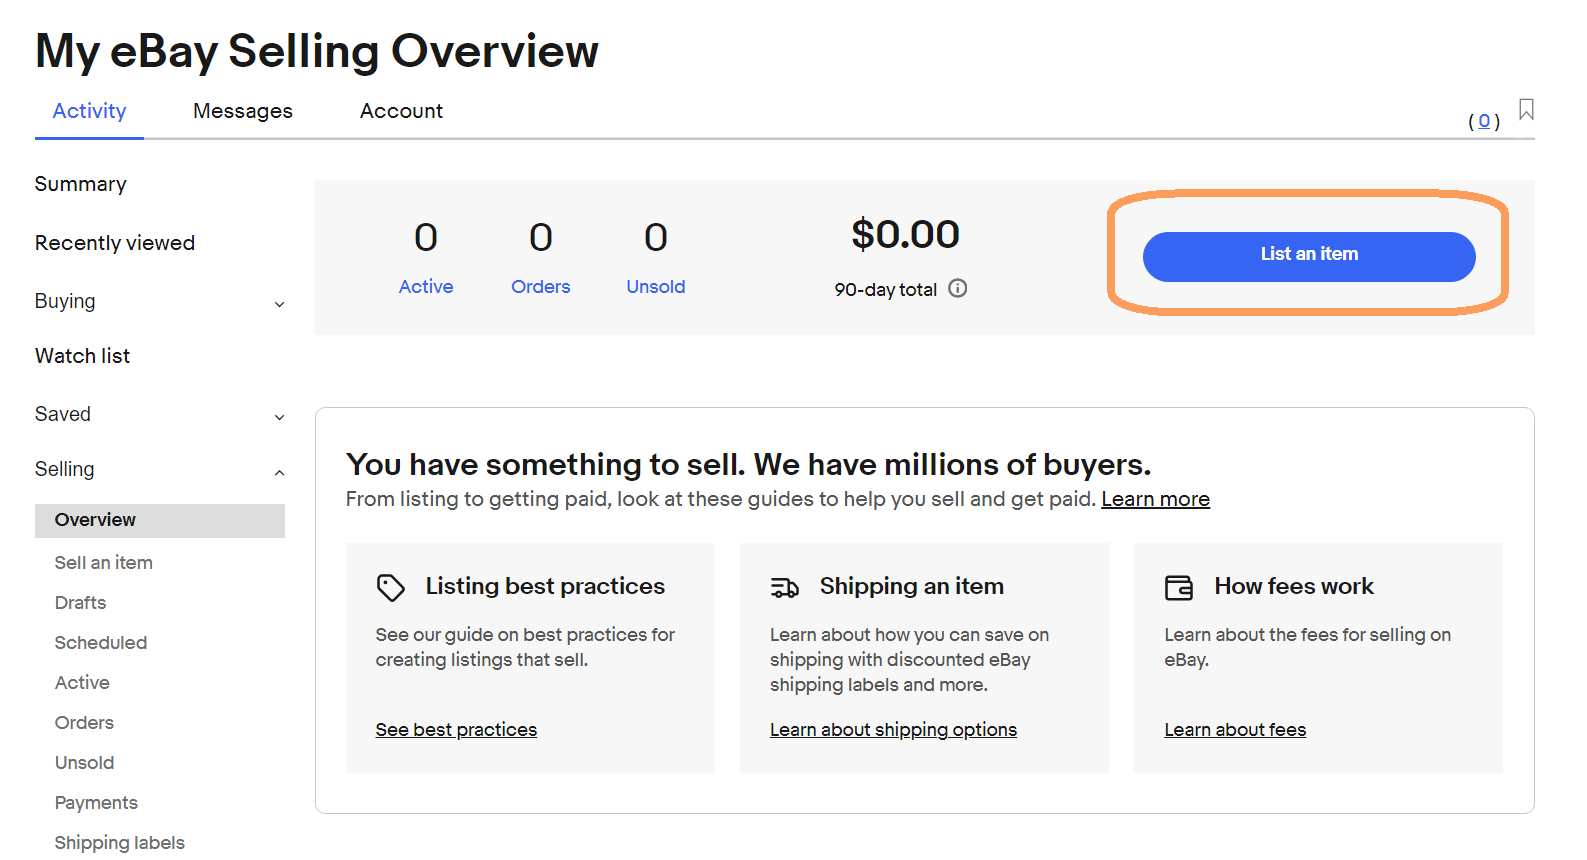Click the Shipping an item heading
The image size is (1587, 860).
point(912,586)
